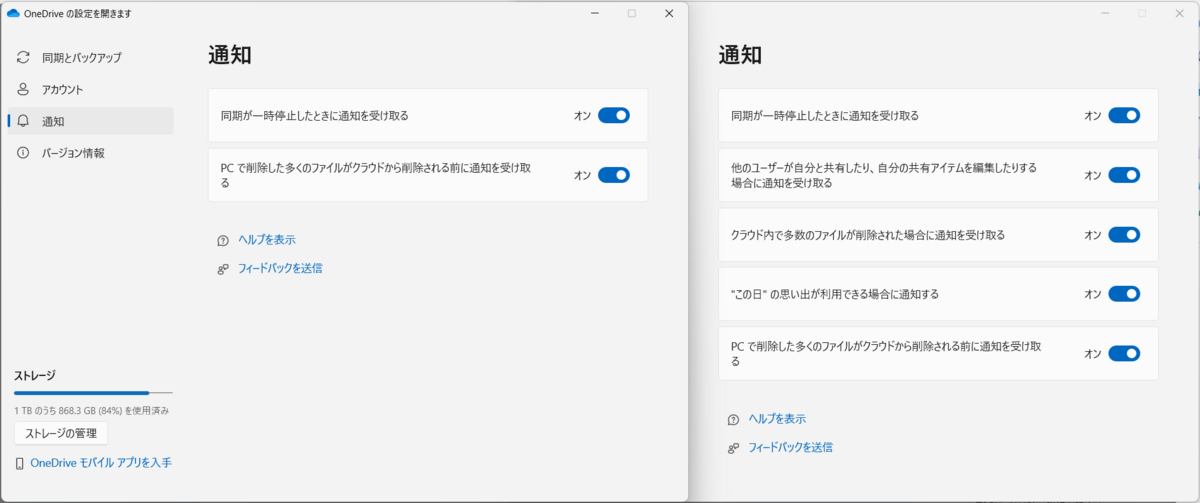This screenshot has height=503, width=1200.
Task: Click the info icon beside バージョン情報
Action: point(23,153)
